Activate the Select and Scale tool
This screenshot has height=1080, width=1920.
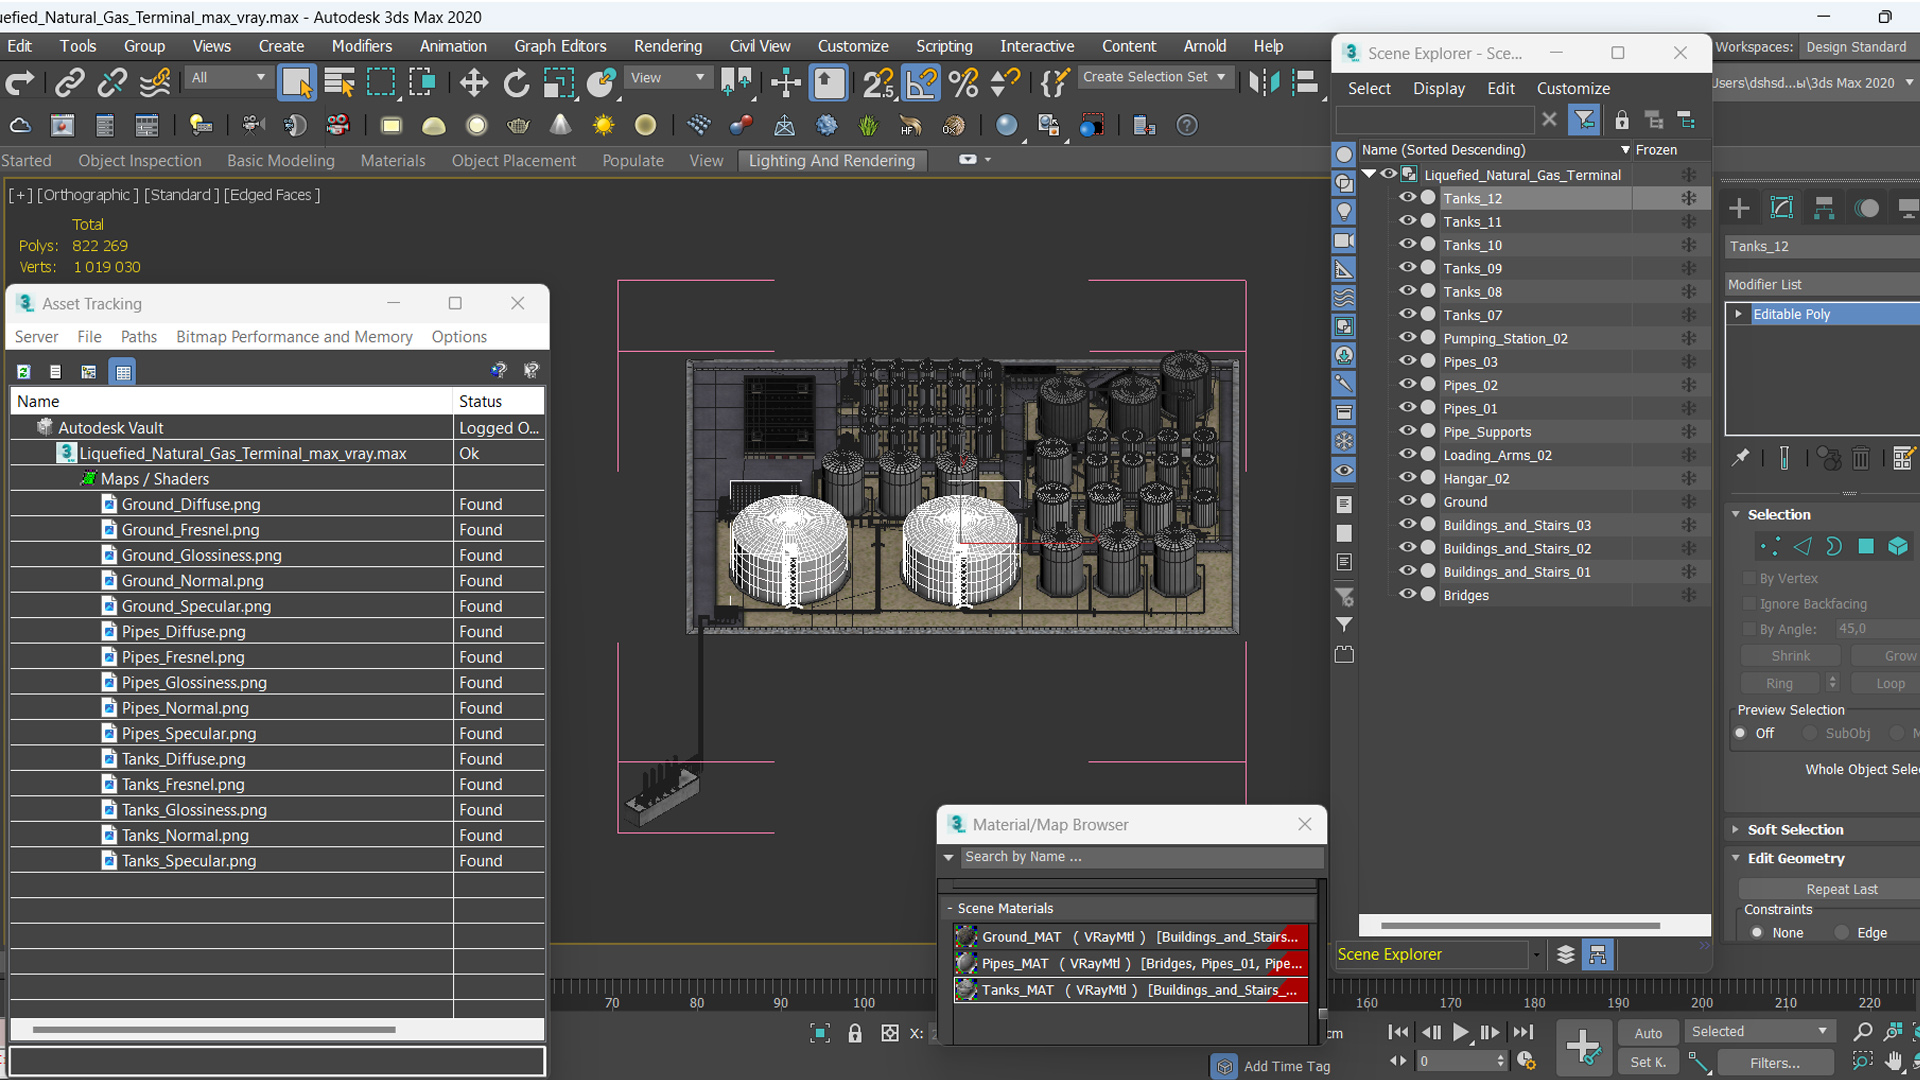pyautogui.click(x=558, y=83)
